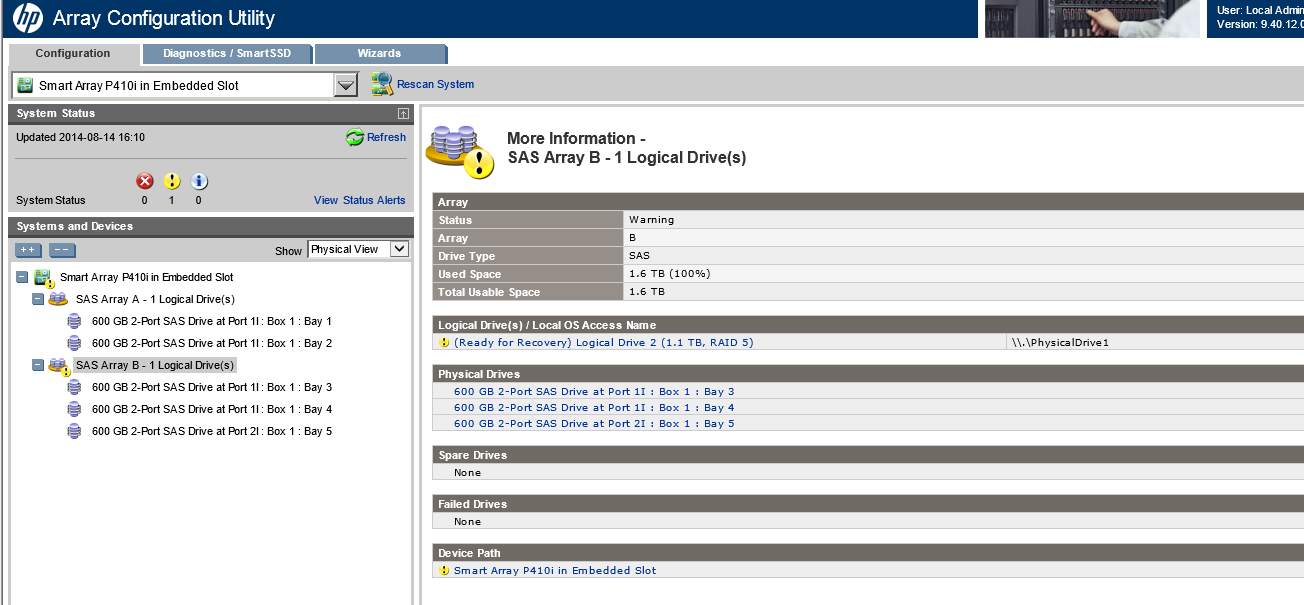The image size is (1304, 605).
Task: Select SAS Array A tree item
Action: 155,299
